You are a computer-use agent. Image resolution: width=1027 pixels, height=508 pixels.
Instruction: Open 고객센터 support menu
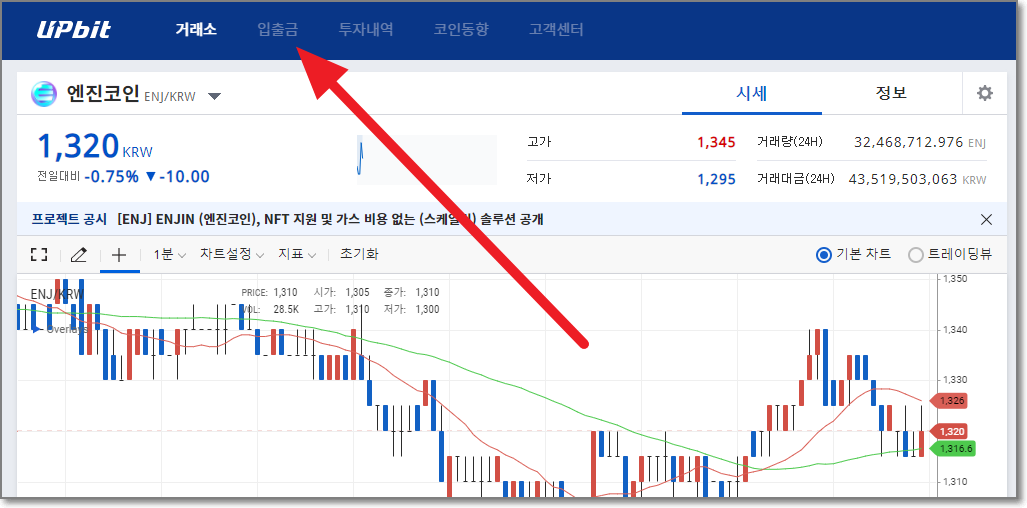[556, 29]
